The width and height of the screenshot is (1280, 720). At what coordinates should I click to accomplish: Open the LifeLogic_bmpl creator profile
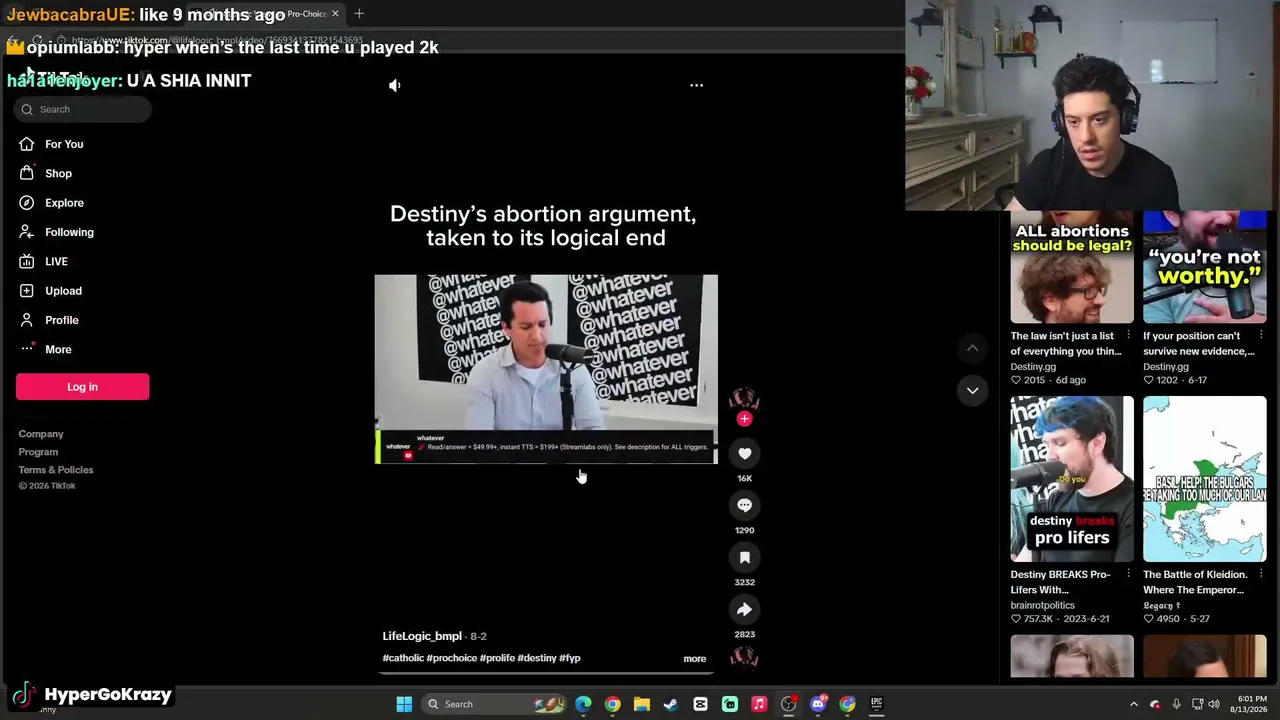tap(422, 636)
